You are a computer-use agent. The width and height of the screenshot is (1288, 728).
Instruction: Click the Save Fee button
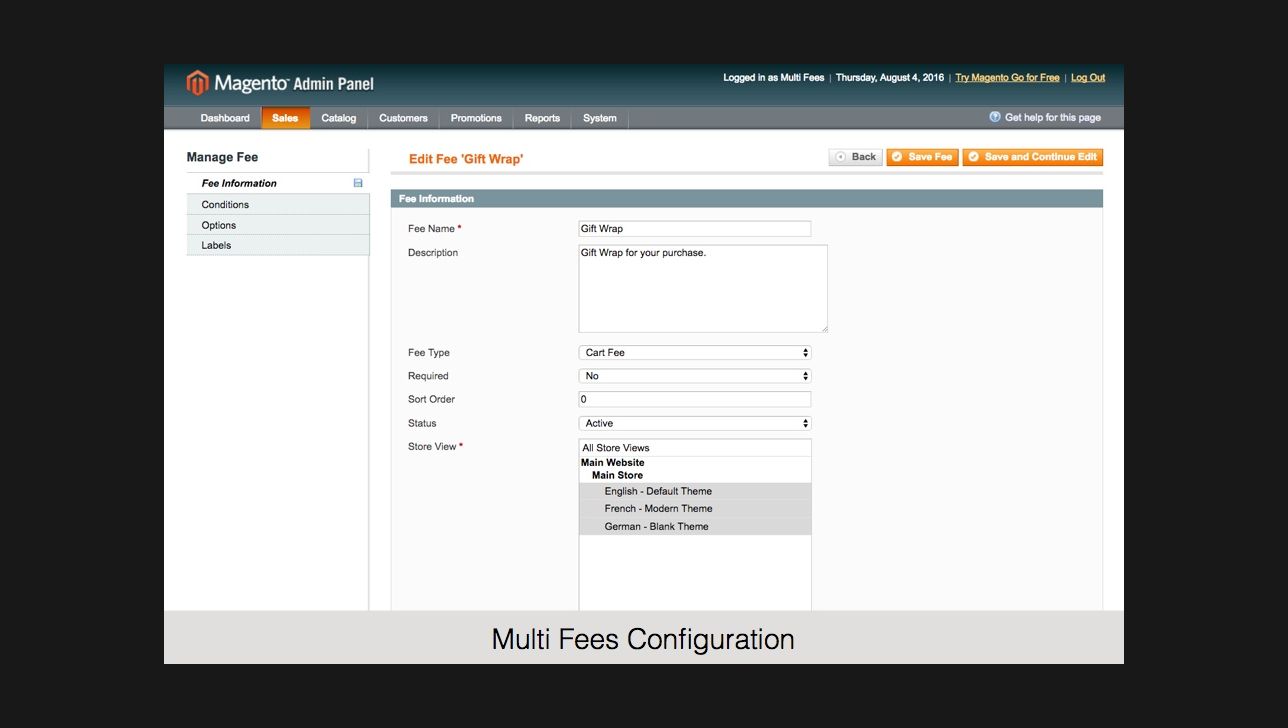pos(922,157)
